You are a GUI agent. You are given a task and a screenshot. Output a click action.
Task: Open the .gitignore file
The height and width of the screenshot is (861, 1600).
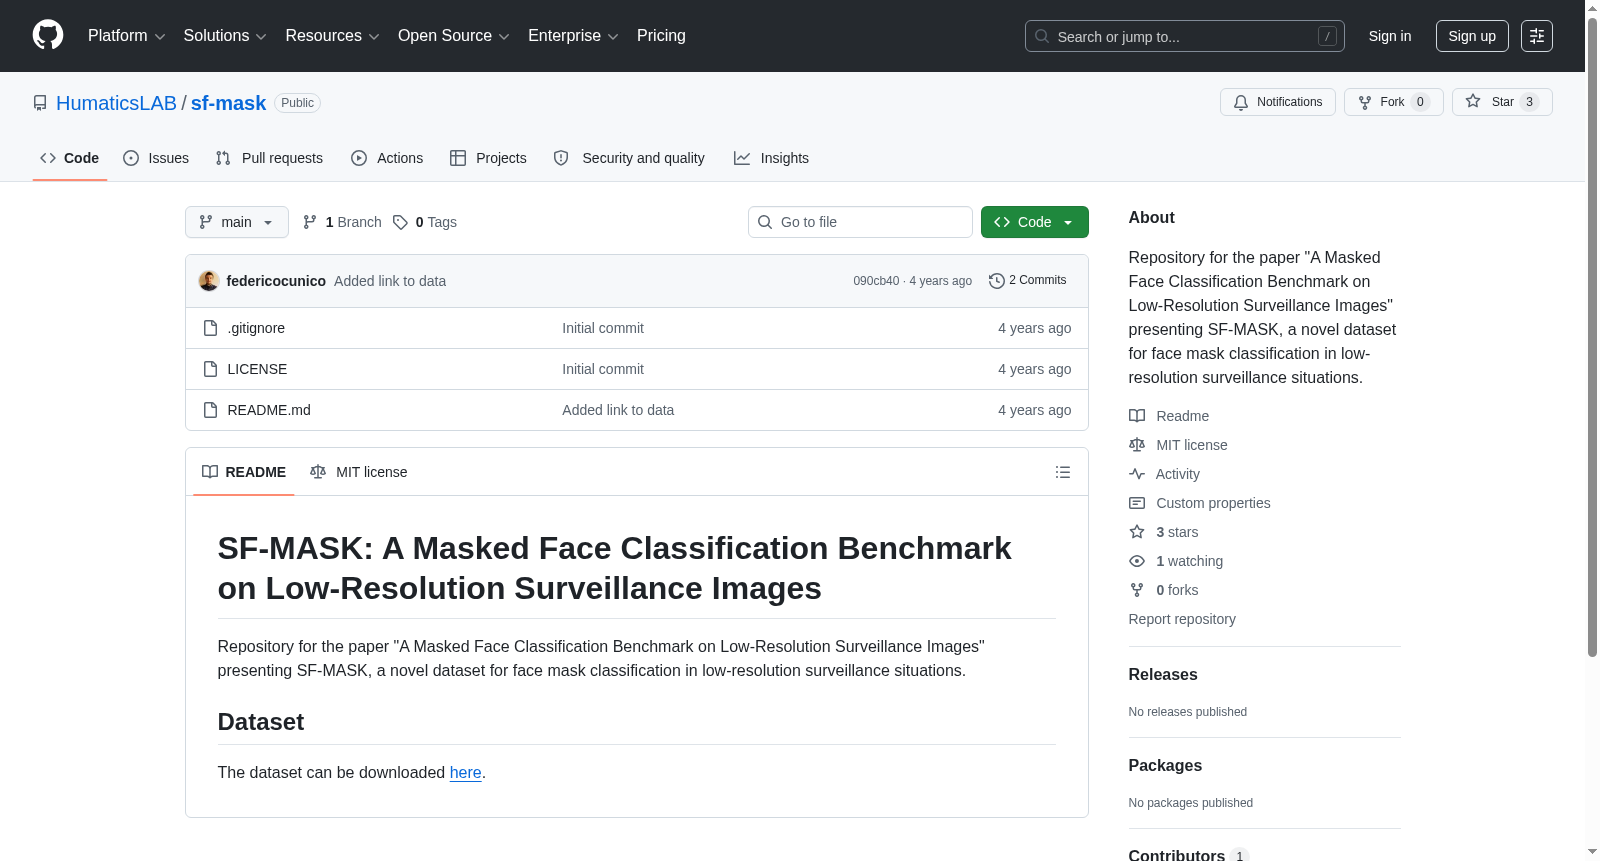256,328
